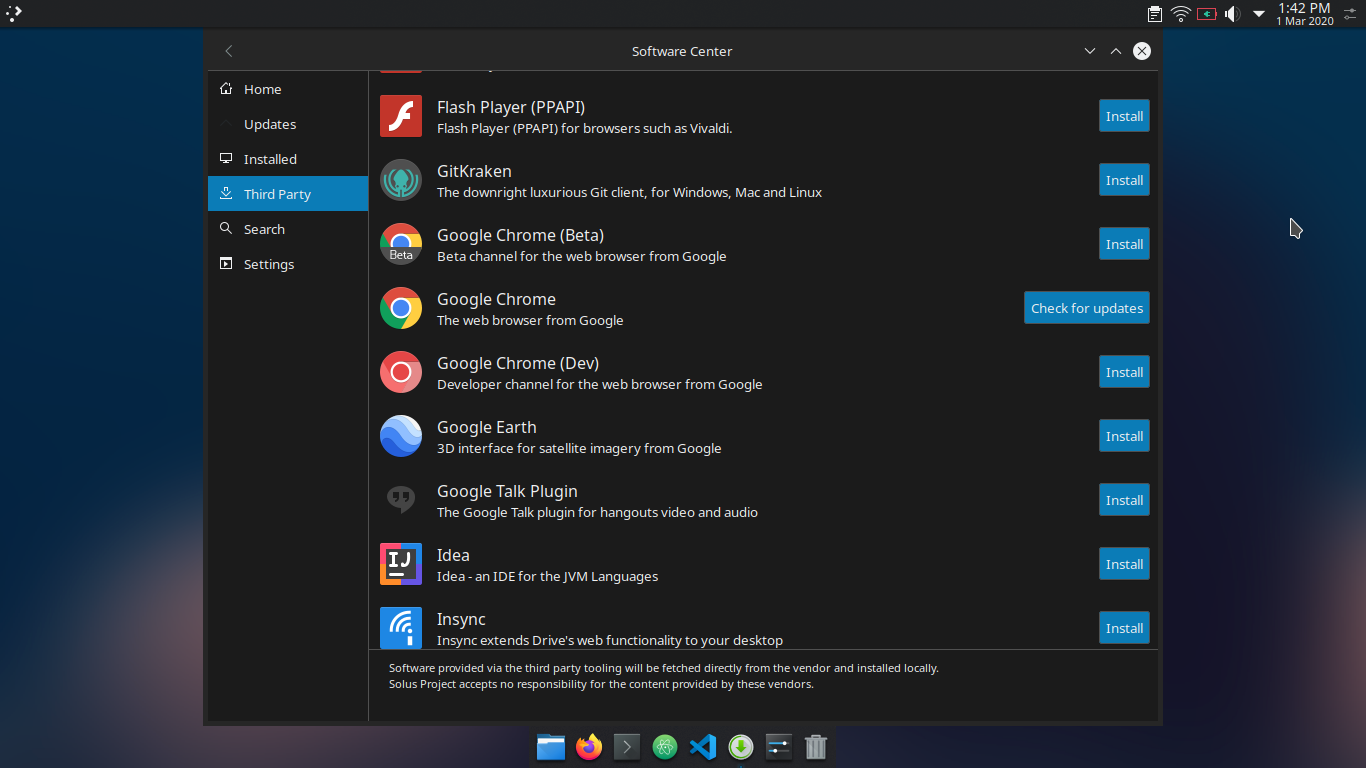Click the 1:42 PM clock
The height and width of the screenshot is (768, 1366).
point(1304,8)
